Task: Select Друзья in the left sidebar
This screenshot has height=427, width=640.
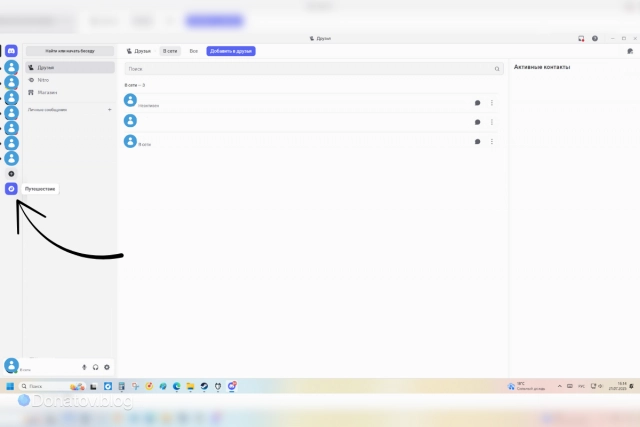Action: click(x=70, y=67)
